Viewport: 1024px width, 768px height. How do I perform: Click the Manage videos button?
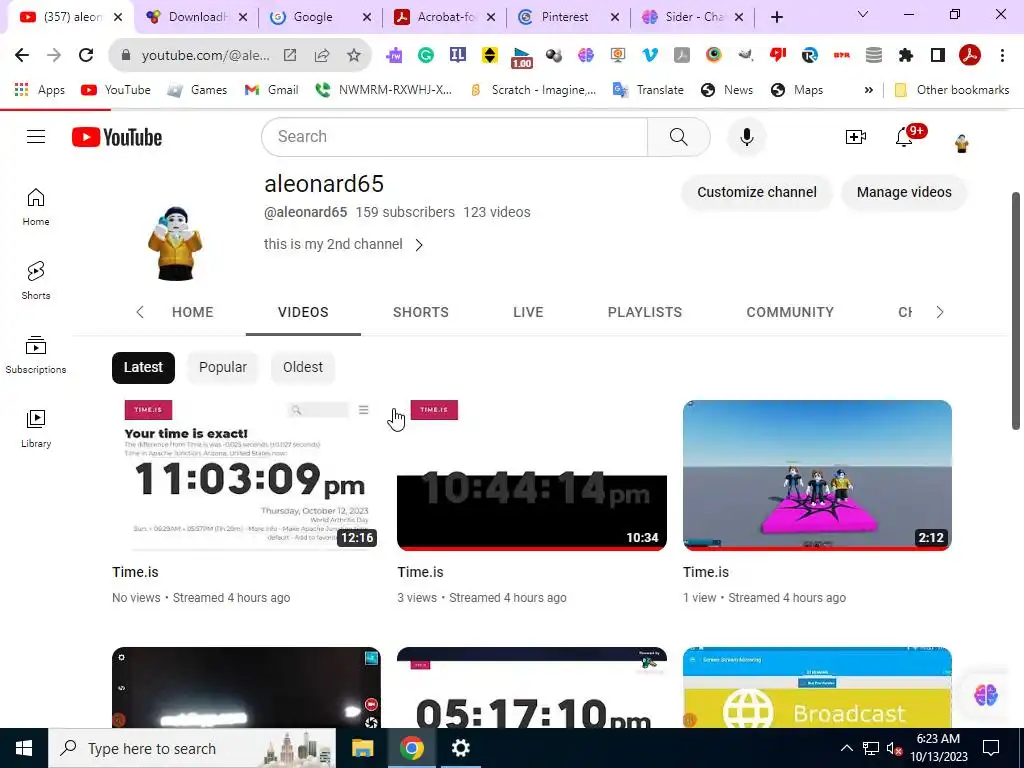(904, 192)
